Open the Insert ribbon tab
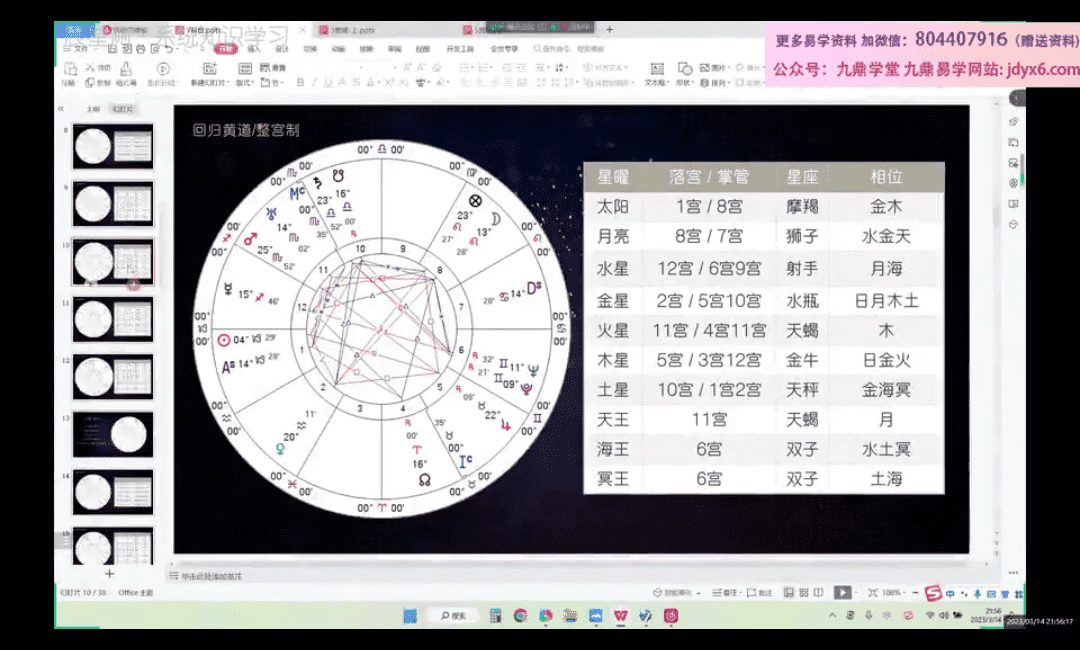This screenshot has height=650, width=1080. (x=254, y=48)
